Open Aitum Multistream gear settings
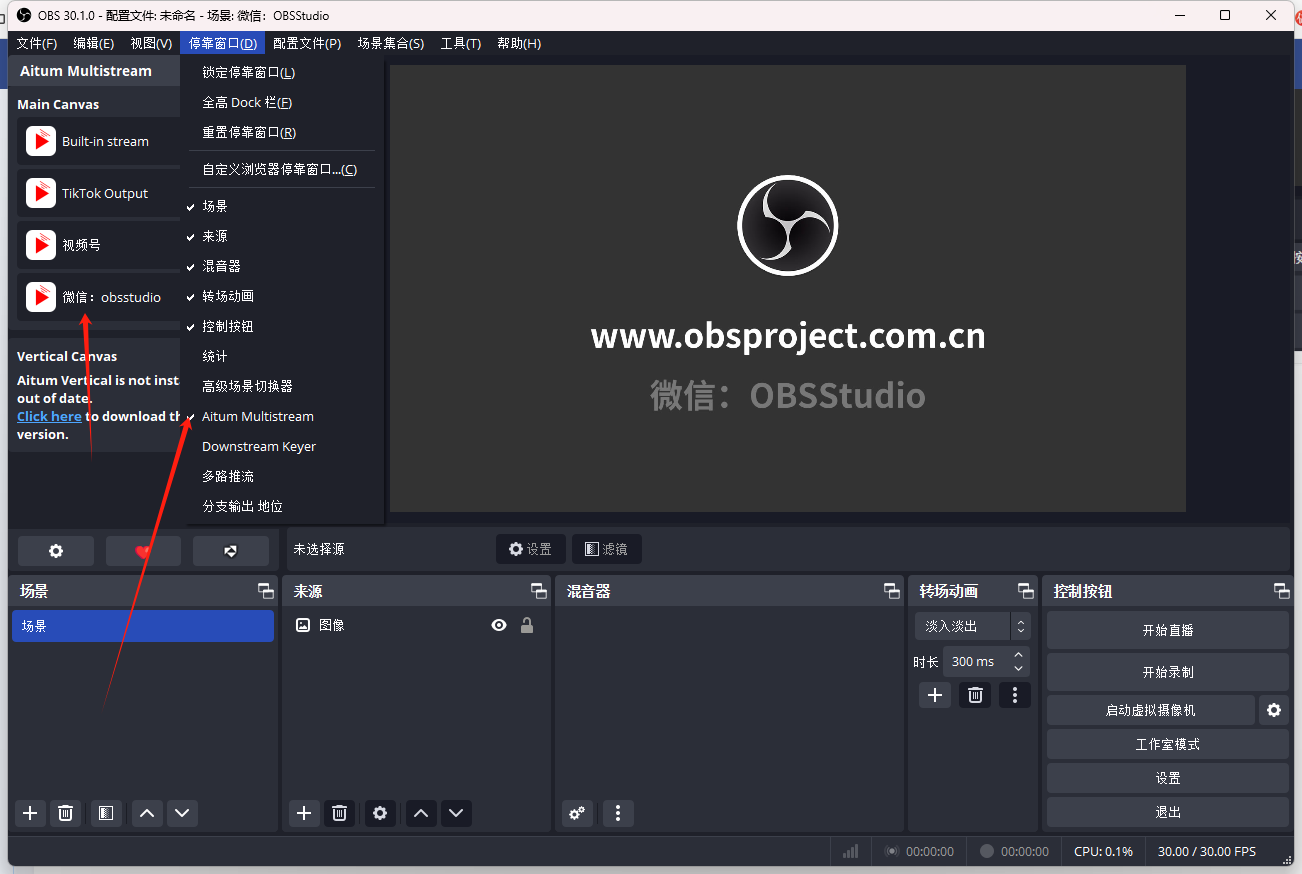The width and height of the screenshot is (1302, 874). pos(56,551)
